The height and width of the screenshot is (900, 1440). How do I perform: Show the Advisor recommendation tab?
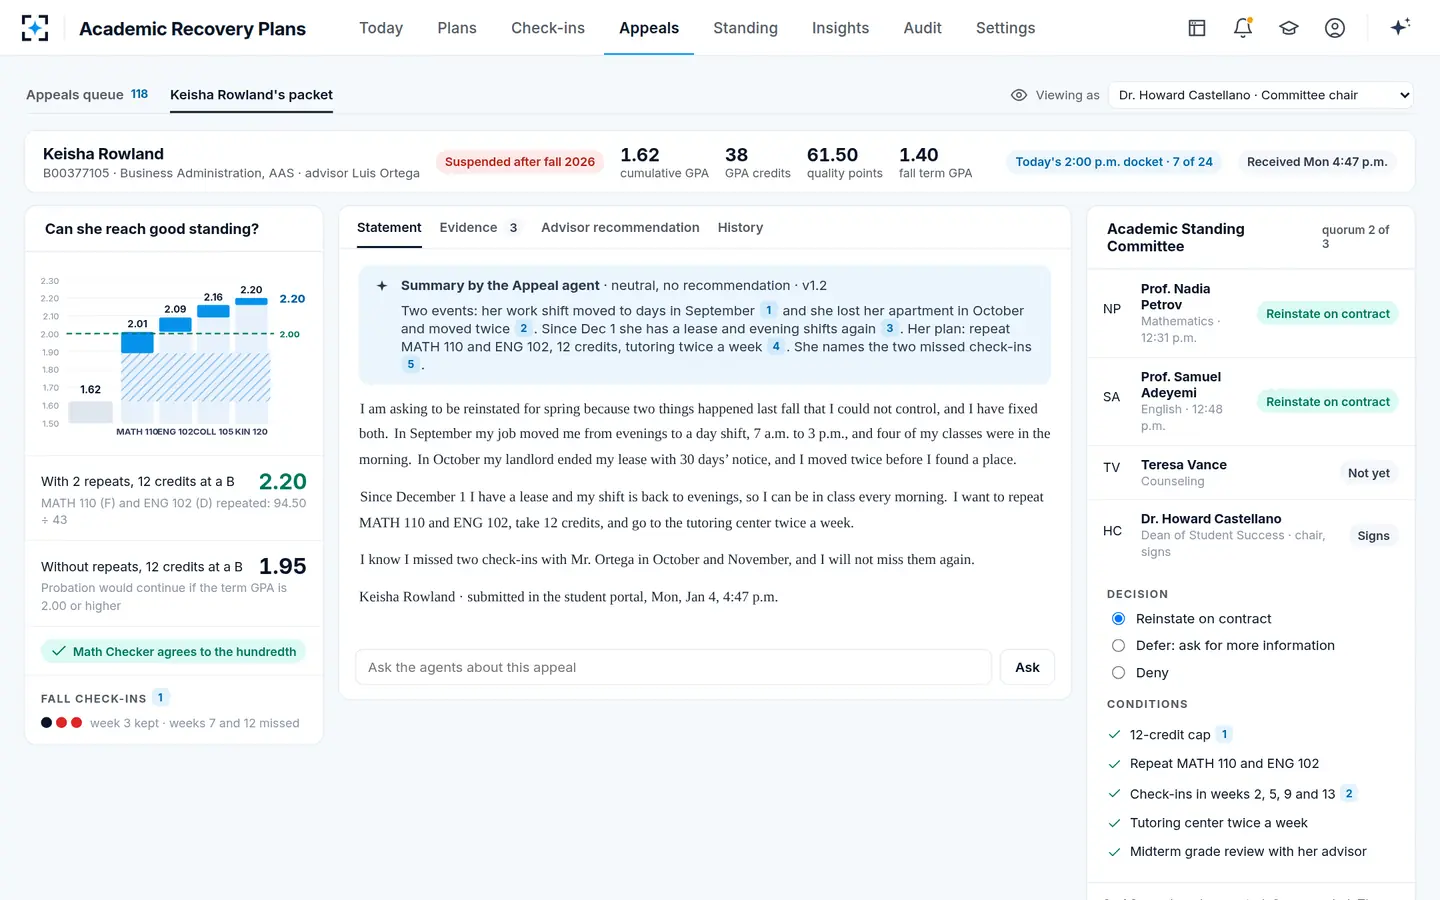(x=620, y=228)
